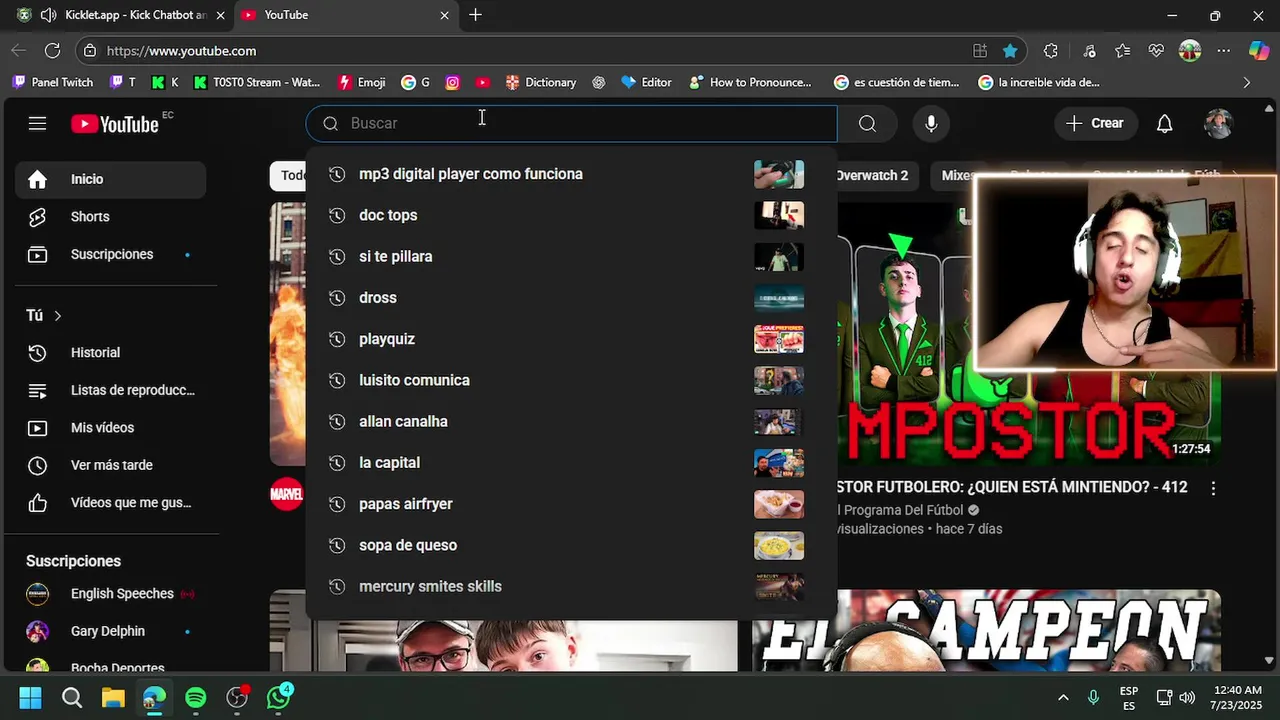
Task: Toggle the favorite star for this page
Action: (x=1010, y=50)
